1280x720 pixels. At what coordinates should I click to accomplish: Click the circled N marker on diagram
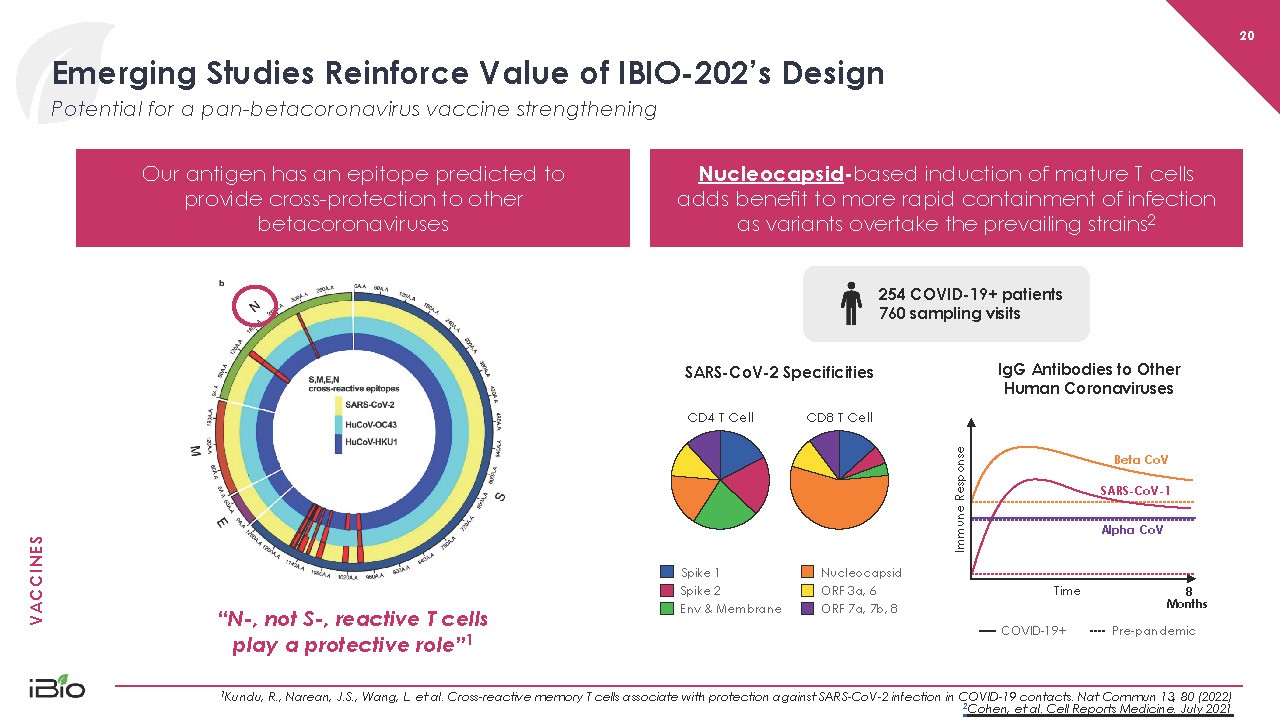pyautogui.click(x=254, y=305)
